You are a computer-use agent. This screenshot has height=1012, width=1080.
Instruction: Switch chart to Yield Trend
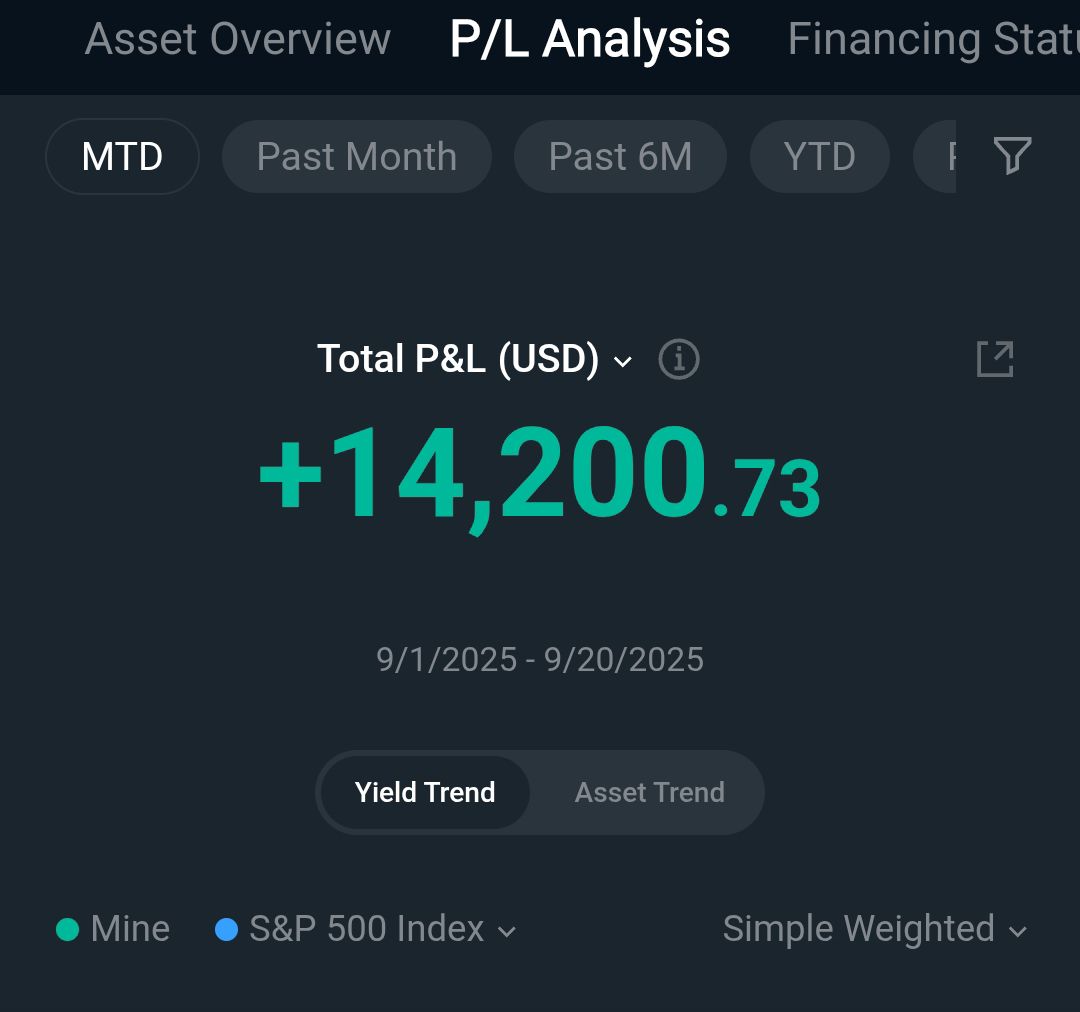[x=425, y=793]
